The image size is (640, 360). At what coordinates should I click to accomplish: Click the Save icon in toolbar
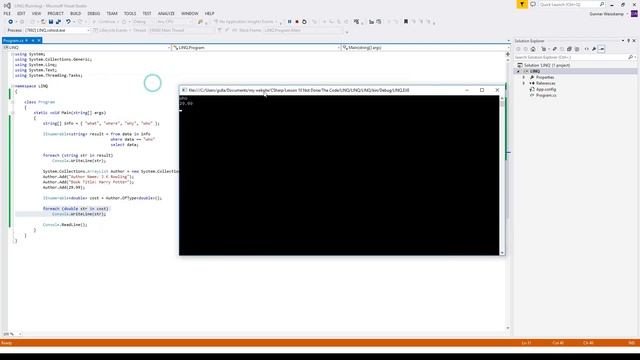(x=51, y=22)
